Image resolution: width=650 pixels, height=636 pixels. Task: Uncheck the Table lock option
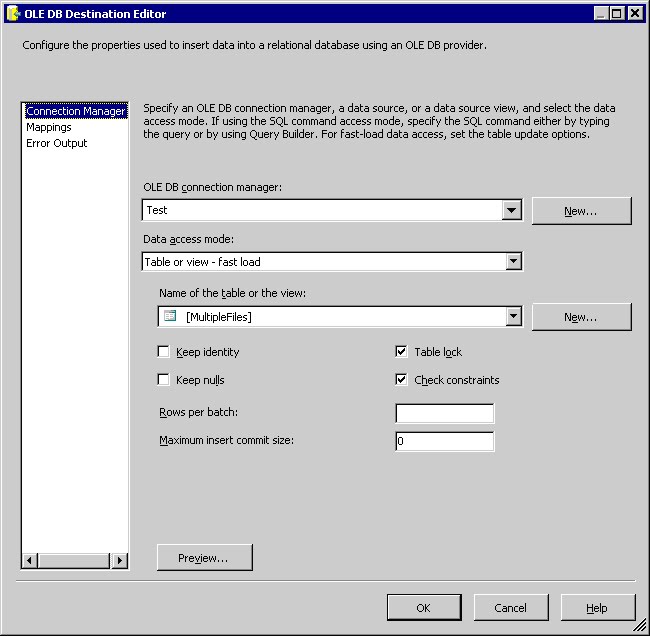click(401, 352)
